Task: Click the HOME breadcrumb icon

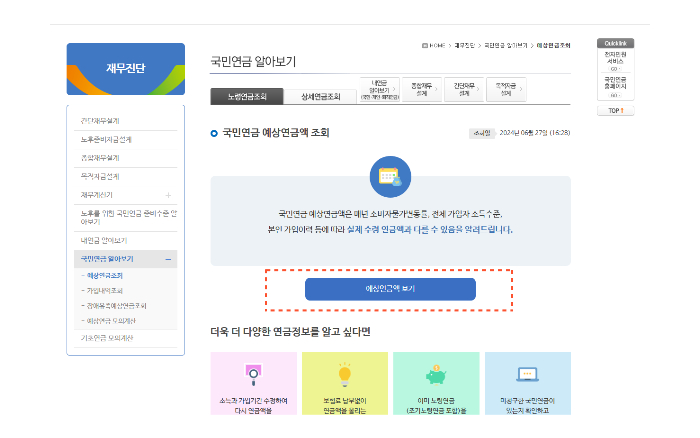Action: coord(425,46)
